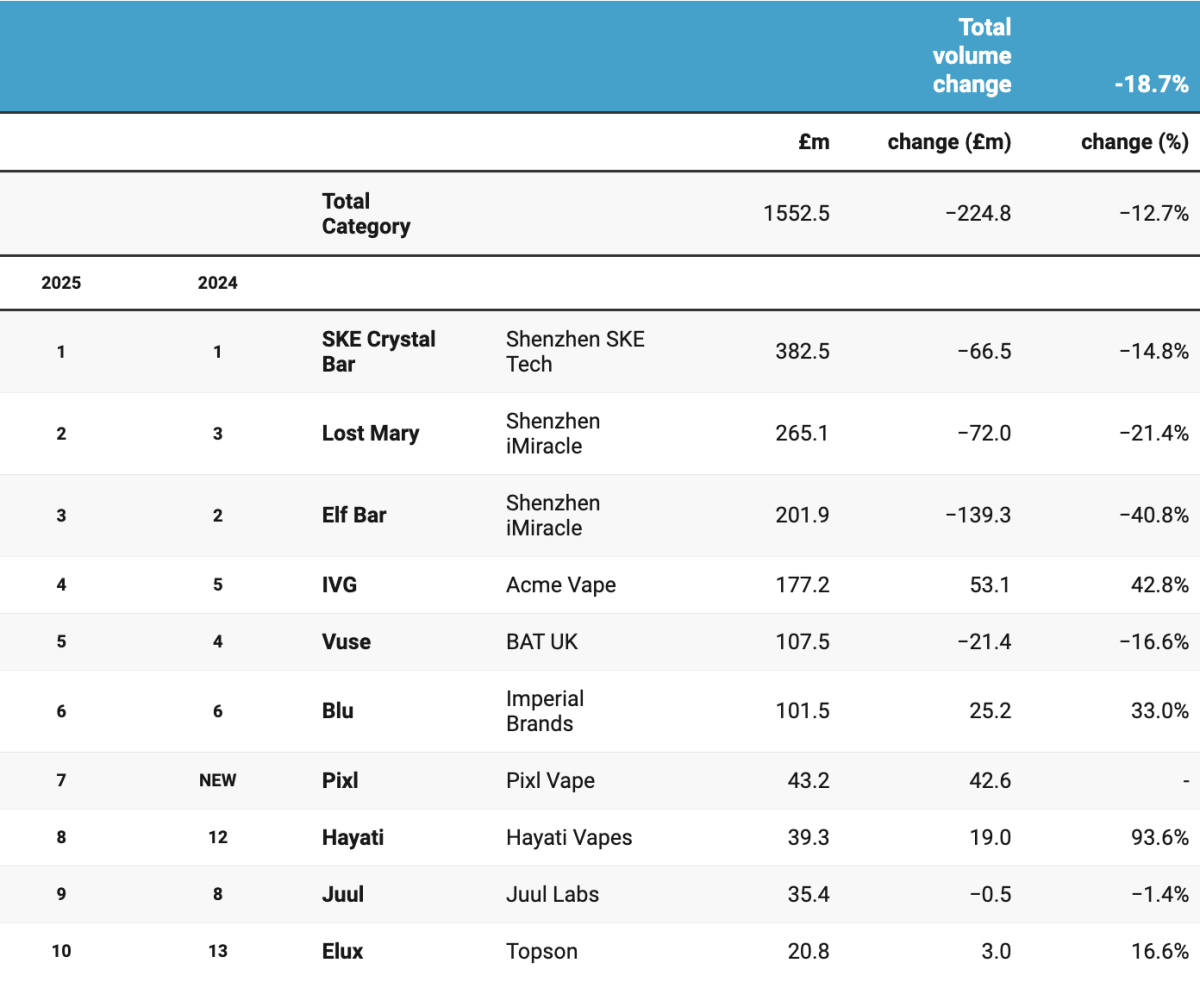Viewport: 1200px width, 988px height.
Task: Click the Pixl brand name
Action: tap(340, 780)
